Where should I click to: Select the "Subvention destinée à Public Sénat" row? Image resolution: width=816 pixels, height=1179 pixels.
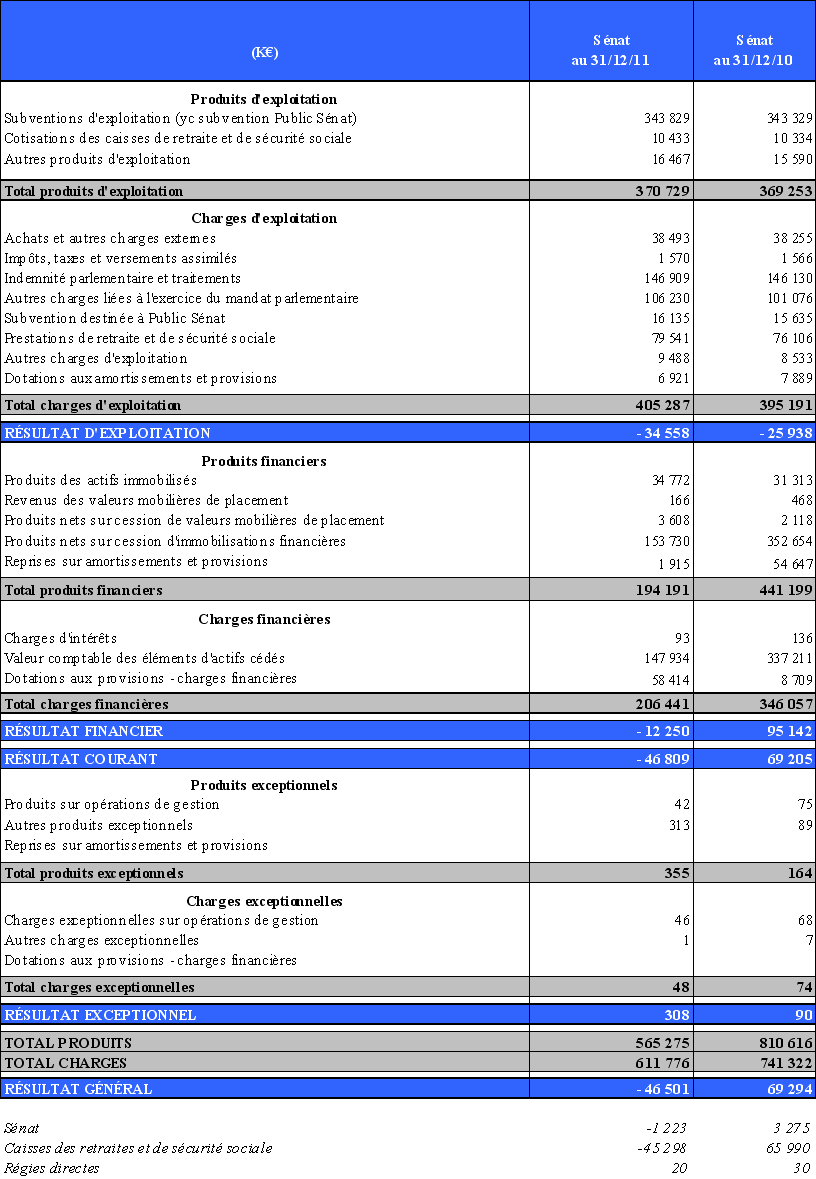[115, 319]
